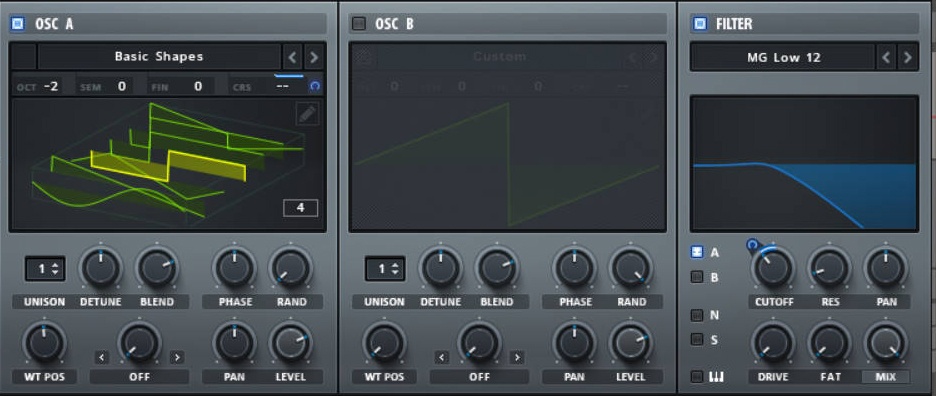The image size is (936, 396).
Task: Click the filter Pan knob
Action: pyautogui.click(x=886, y=268)
